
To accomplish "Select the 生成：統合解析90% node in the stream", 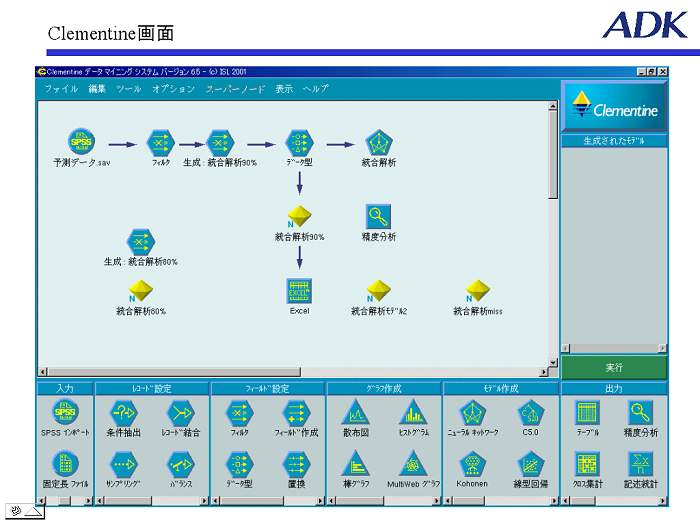I will click(x=220, y=143).
